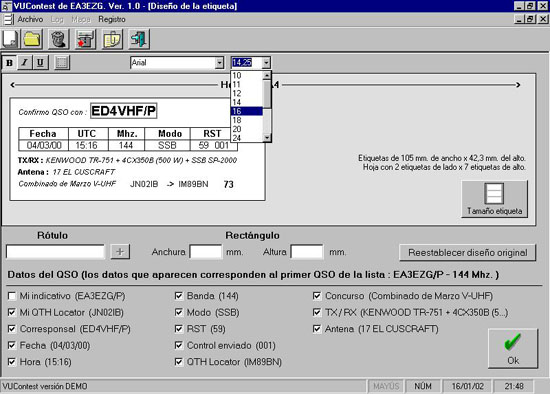This screenshot has height=394, width=550.
Task: Open the Arial font dropdown arrow
Action: [x=219, y=63]
